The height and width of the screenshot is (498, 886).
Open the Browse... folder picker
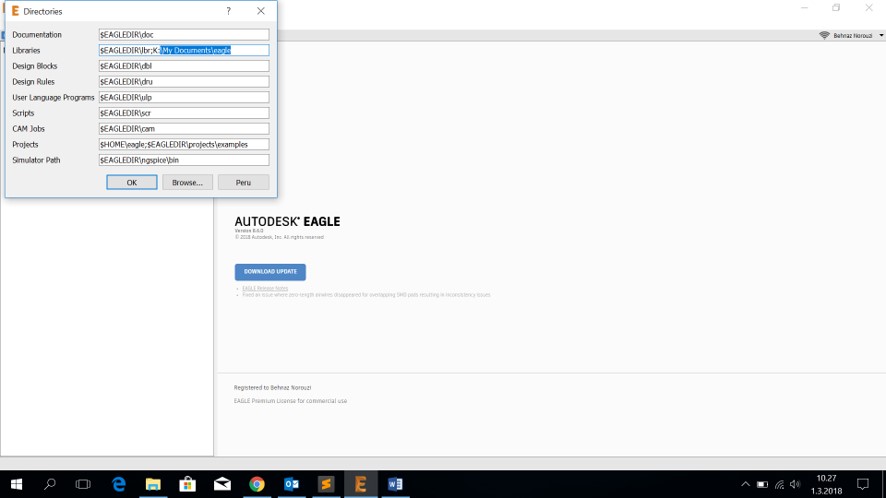click(188, 183)
